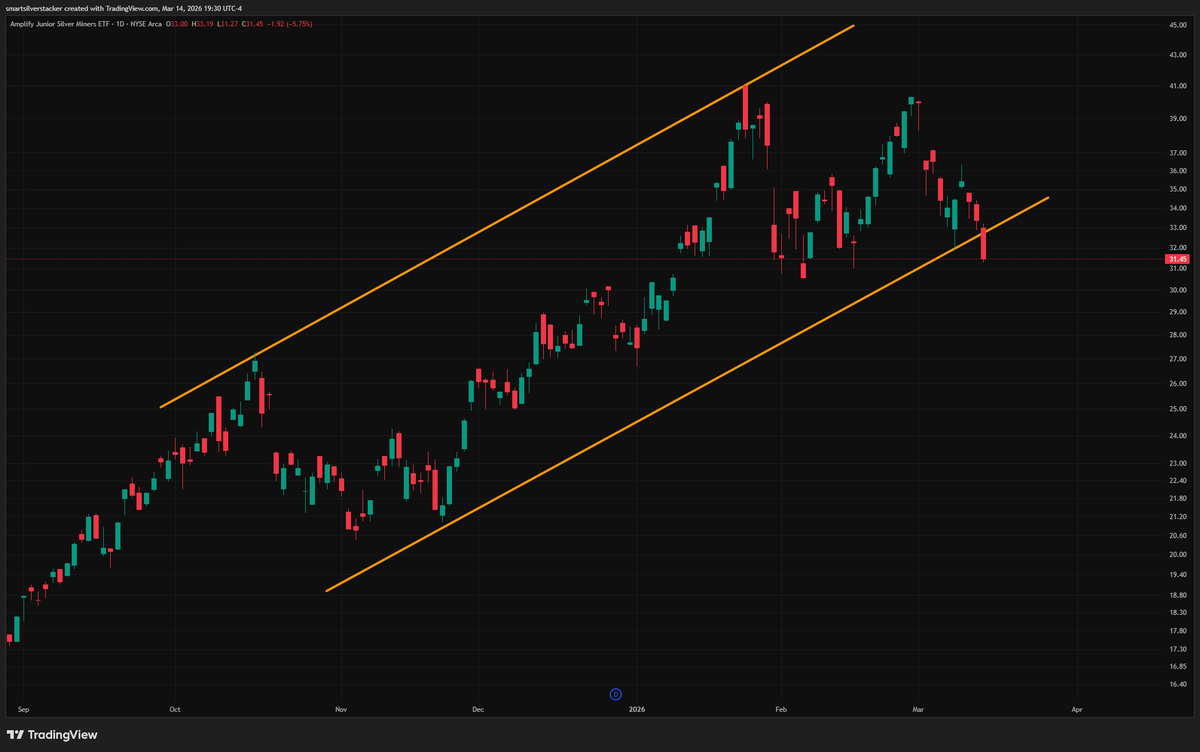This screenshot has width=1200, height=752.
Task: Select the upper orange channel trend line
Action: click(508, 216)
